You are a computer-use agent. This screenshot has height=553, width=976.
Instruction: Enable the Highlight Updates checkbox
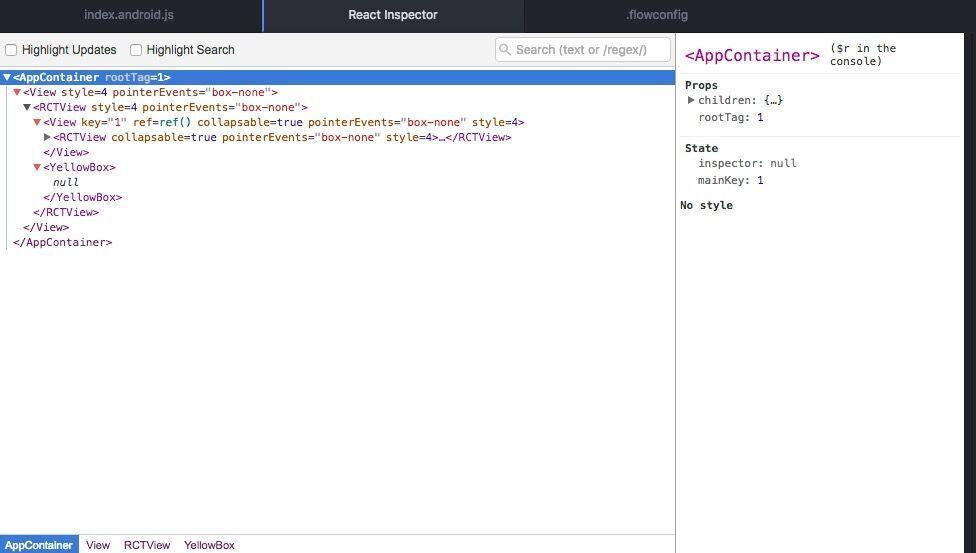click(11, 50)
